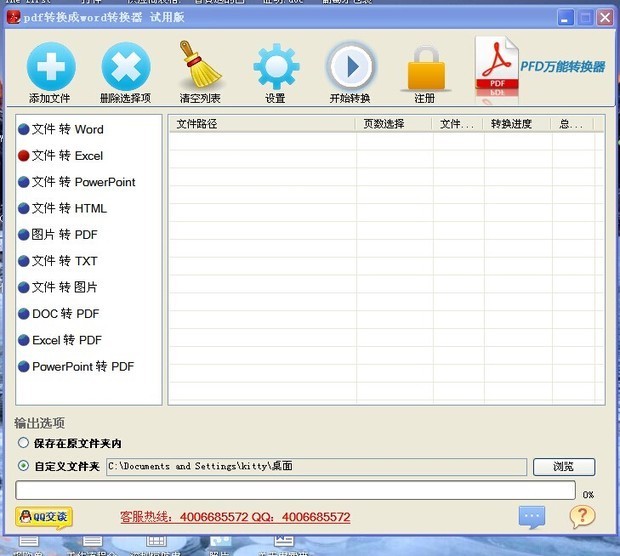This screenshot has height=556, width=620.
Task: Click the 注册 register lock icon
Action: click(424, 68)
